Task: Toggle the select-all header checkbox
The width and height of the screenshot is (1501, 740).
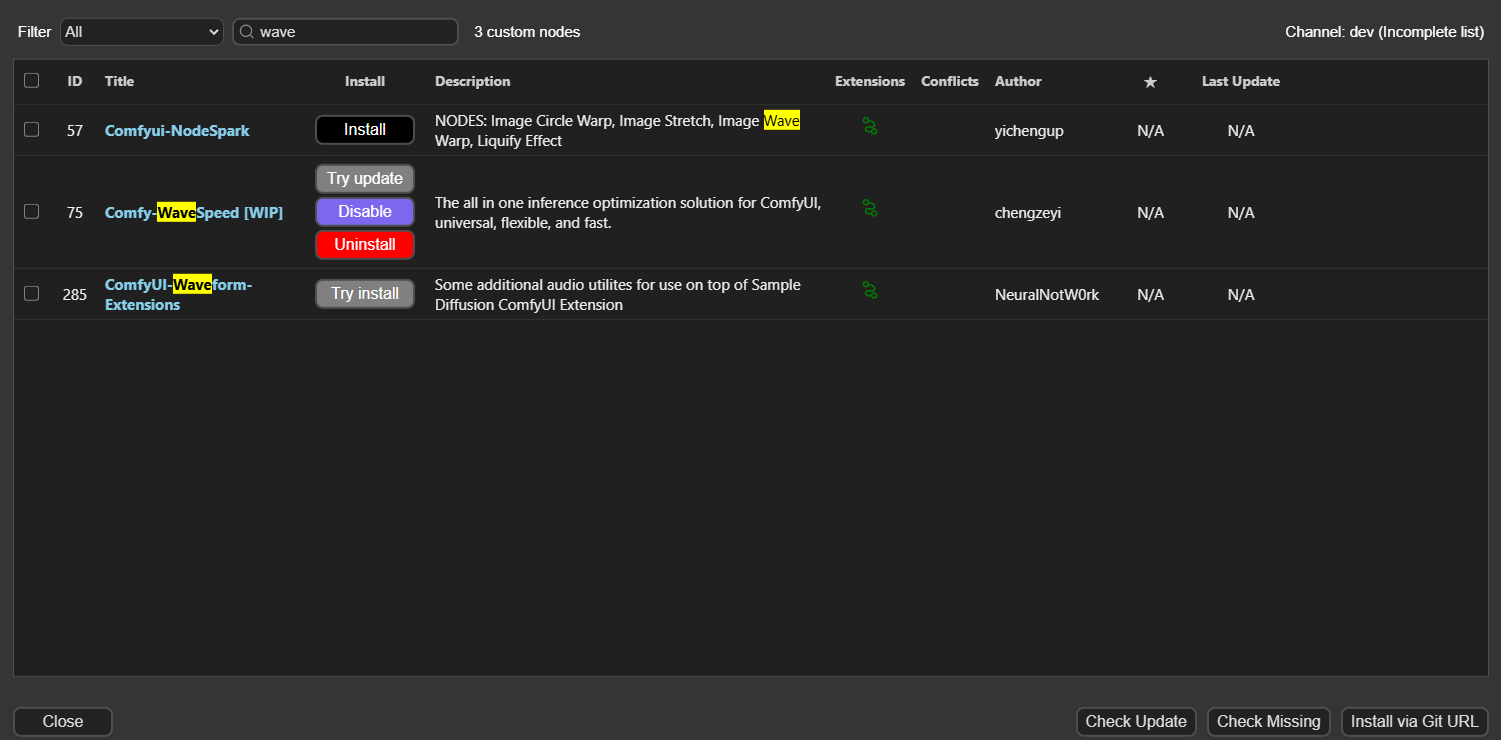Action: point(32,80)
